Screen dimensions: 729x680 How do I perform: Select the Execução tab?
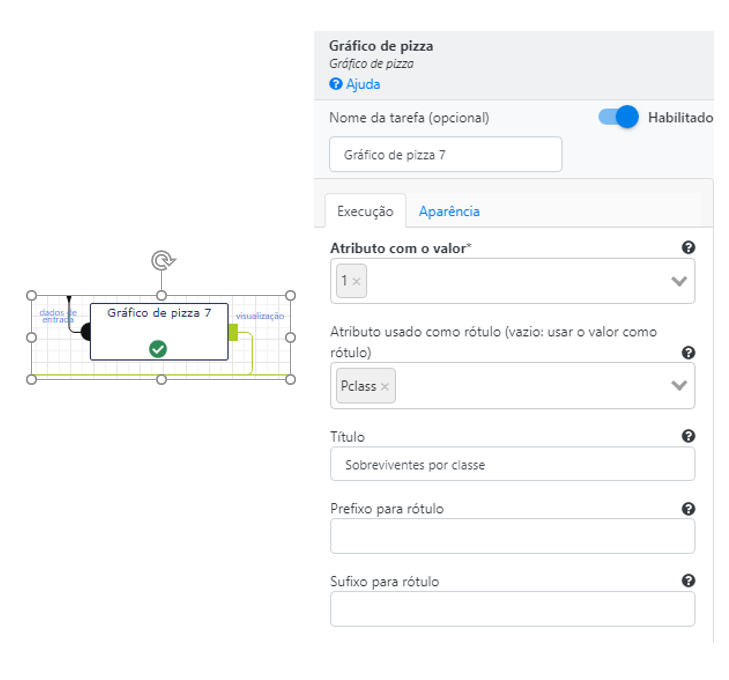tap(365, 211)
